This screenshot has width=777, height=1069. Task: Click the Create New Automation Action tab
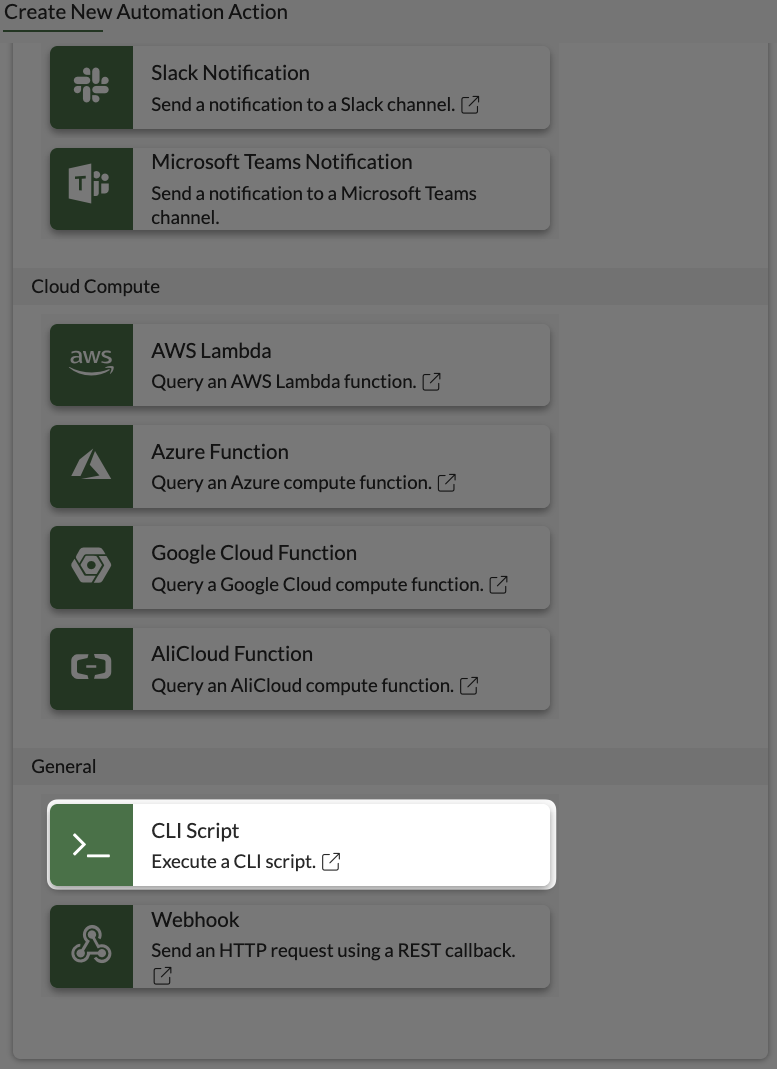tap(146, 13)
